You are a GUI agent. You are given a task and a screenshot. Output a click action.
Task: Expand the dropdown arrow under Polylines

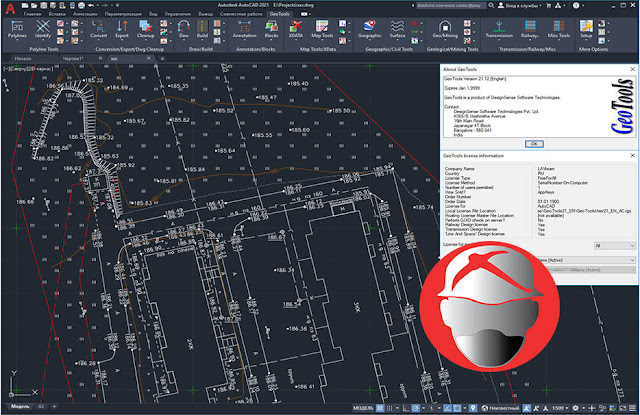pyautogui.click(x=17, y=40)
